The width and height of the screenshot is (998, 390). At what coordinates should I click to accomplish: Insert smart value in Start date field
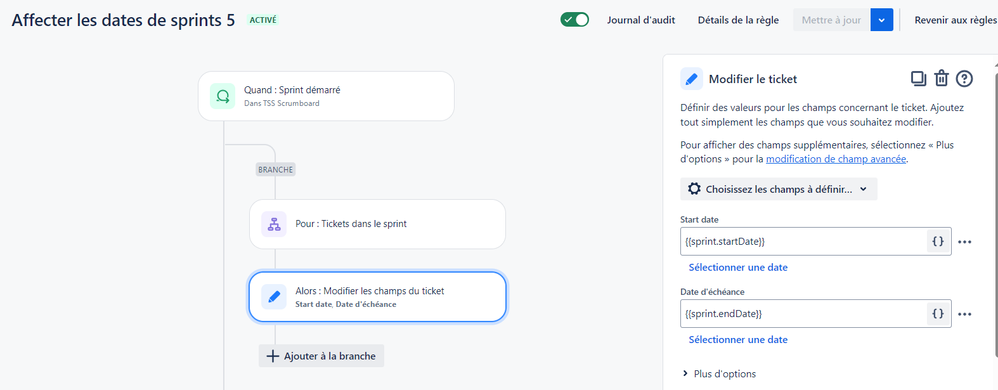coord(938,242)
